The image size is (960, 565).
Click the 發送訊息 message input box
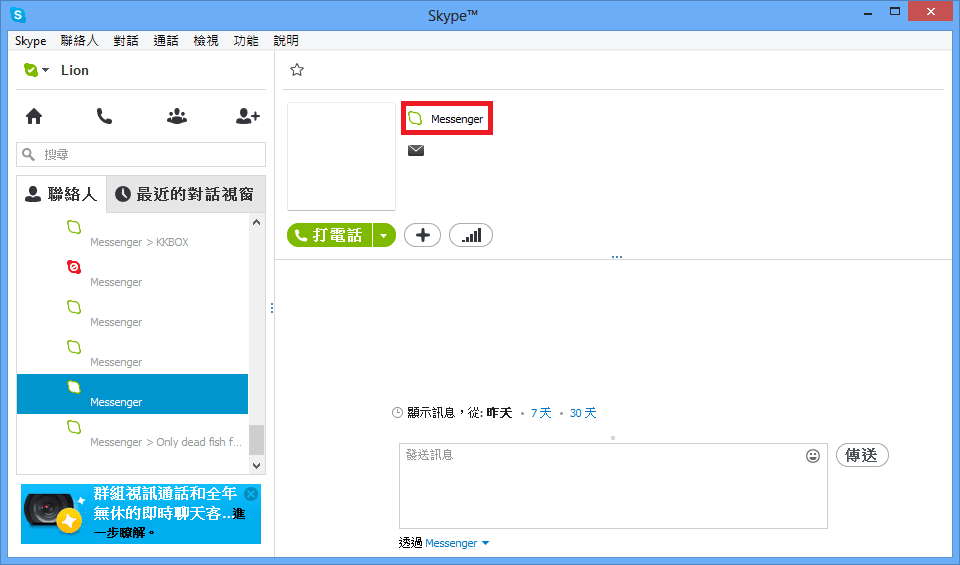click(x=613, y=486)
